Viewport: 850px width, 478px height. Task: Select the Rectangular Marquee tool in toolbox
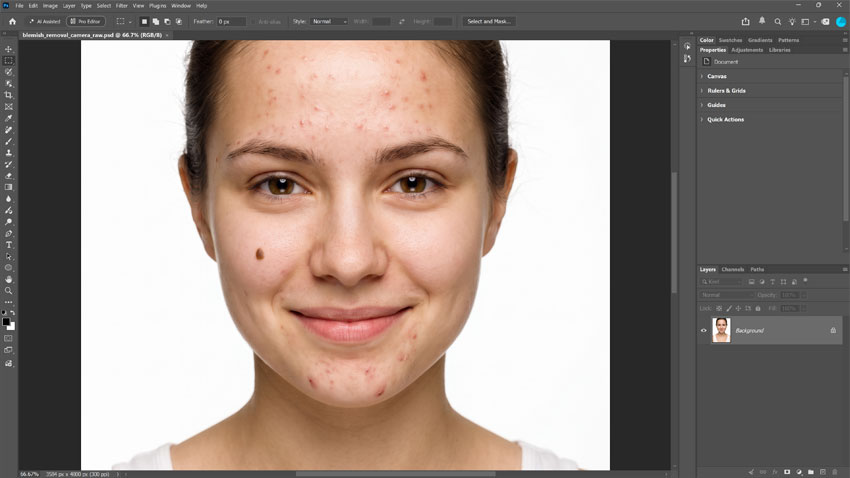(x=9, y=60)
